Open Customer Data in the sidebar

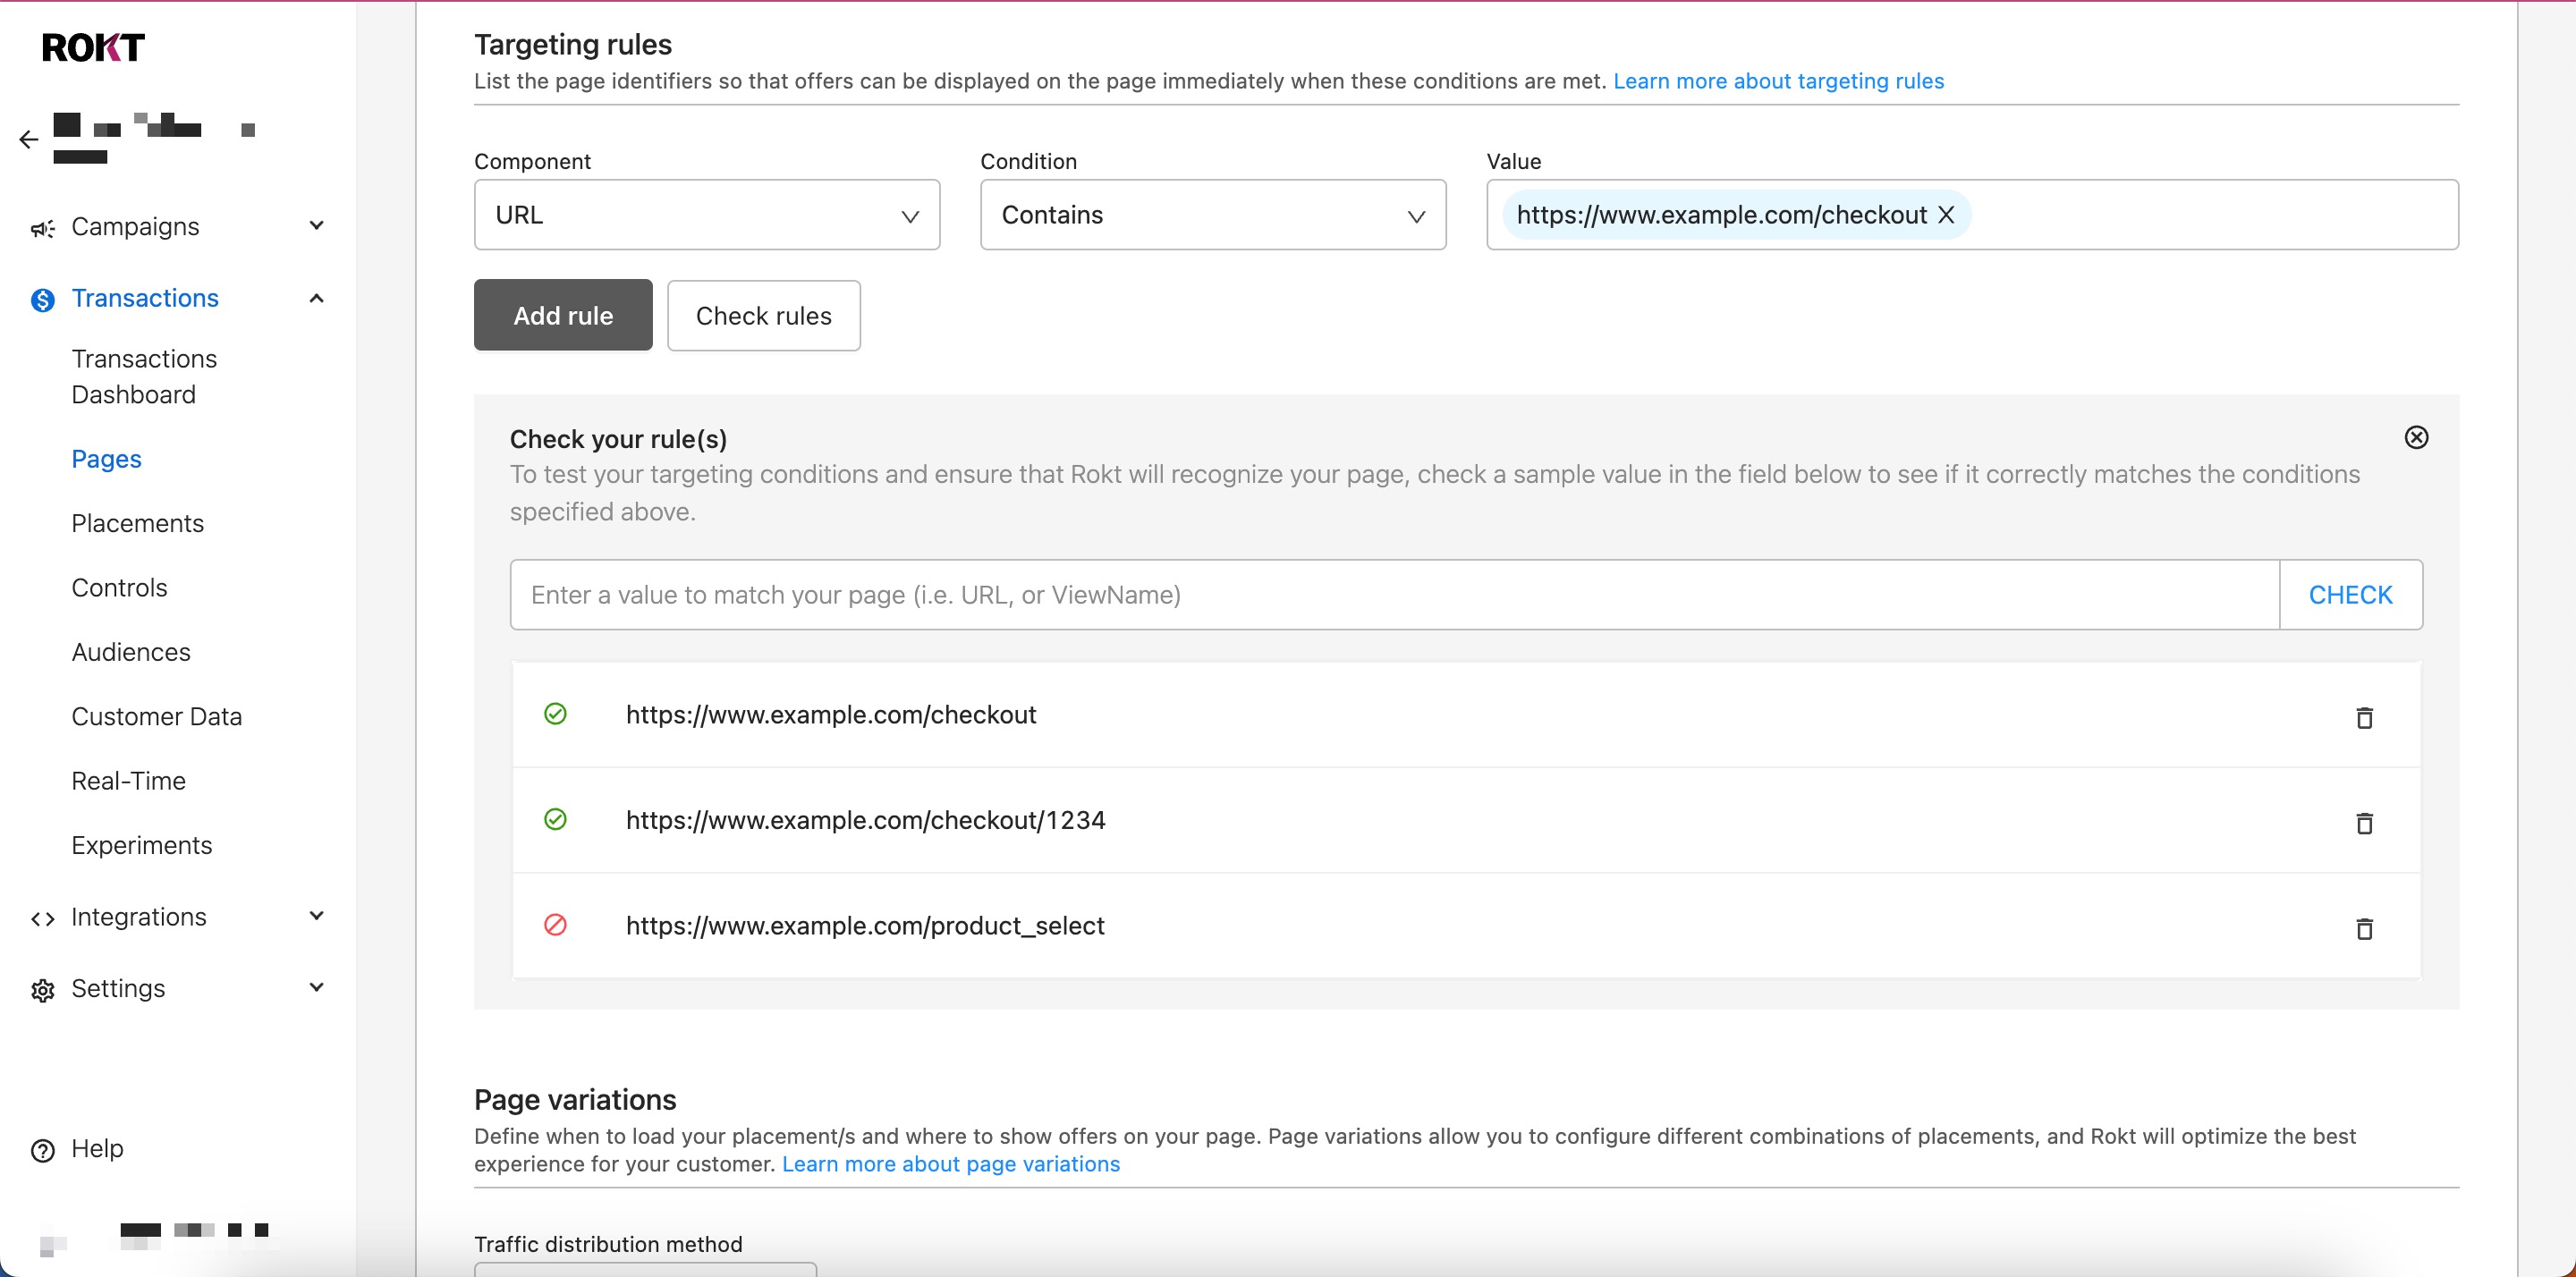pyautogui.click(x=156, y=716)
